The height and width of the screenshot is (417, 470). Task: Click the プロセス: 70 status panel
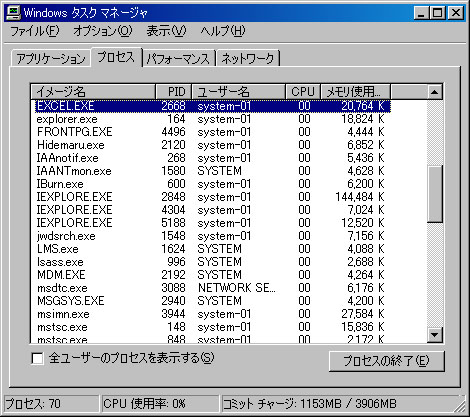(x=51, y=404)
